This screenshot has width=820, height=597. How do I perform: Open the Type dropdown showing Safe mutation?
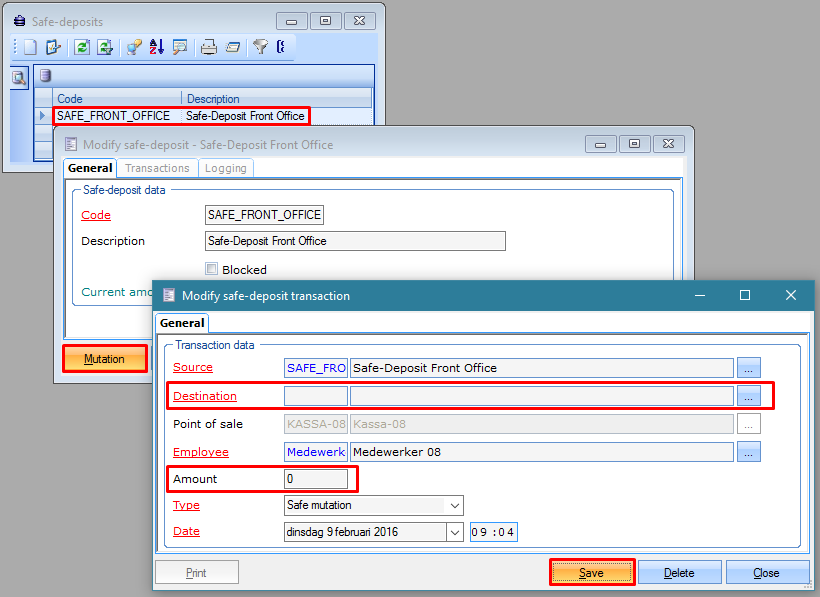(455, 506)
